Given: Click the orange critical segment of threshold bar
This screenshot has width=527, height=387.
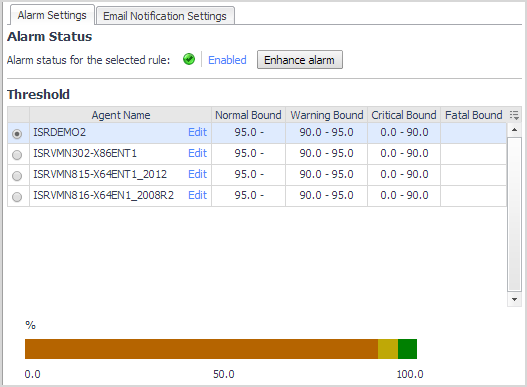Looking at the screenshot, I should click(x=201, y=349).
